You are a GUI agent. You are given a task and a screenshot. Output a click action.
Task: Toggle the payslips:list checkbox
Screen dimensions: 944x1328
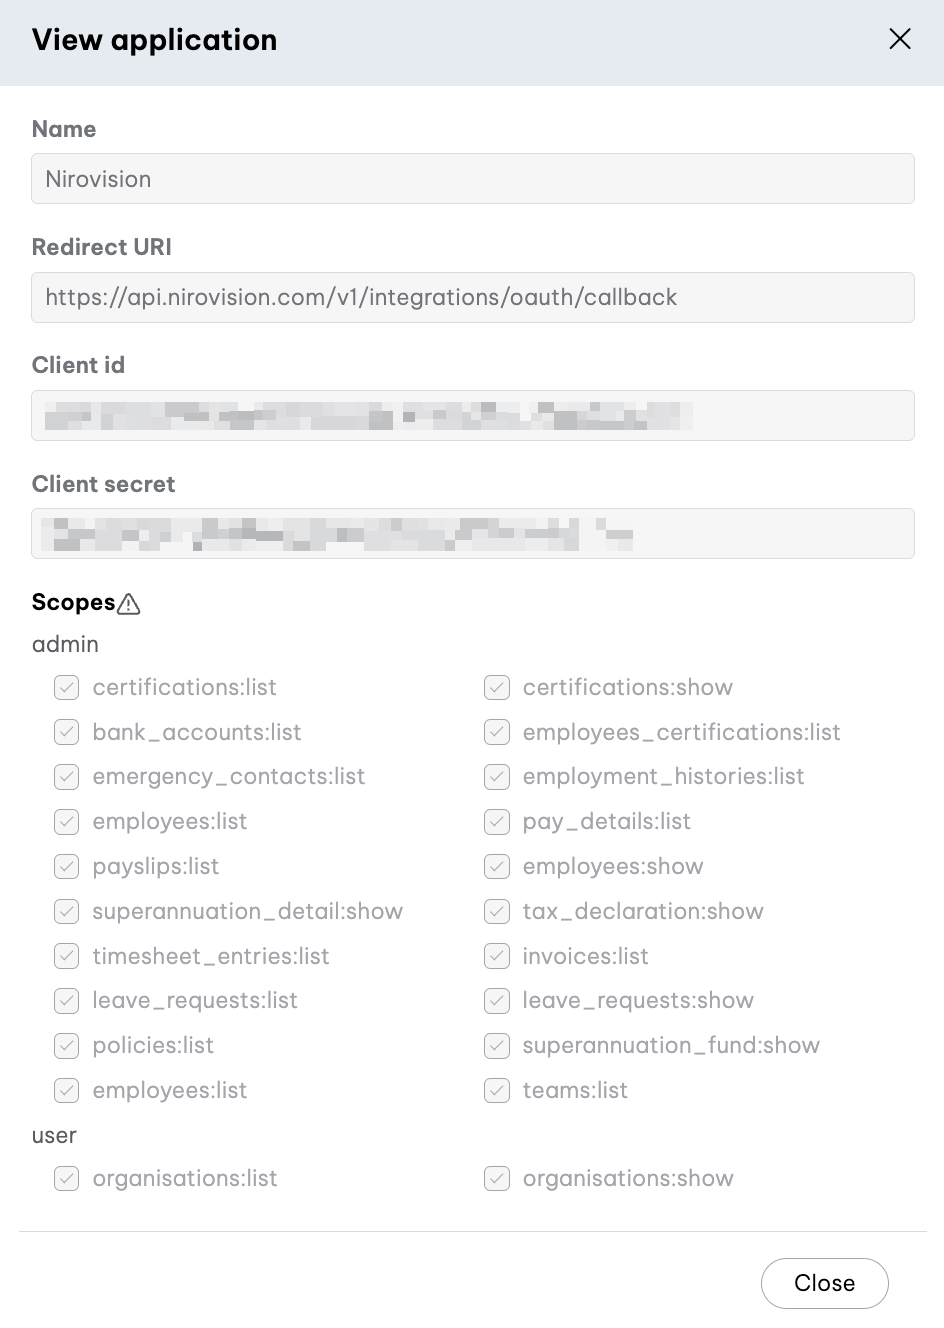(67, 866)
